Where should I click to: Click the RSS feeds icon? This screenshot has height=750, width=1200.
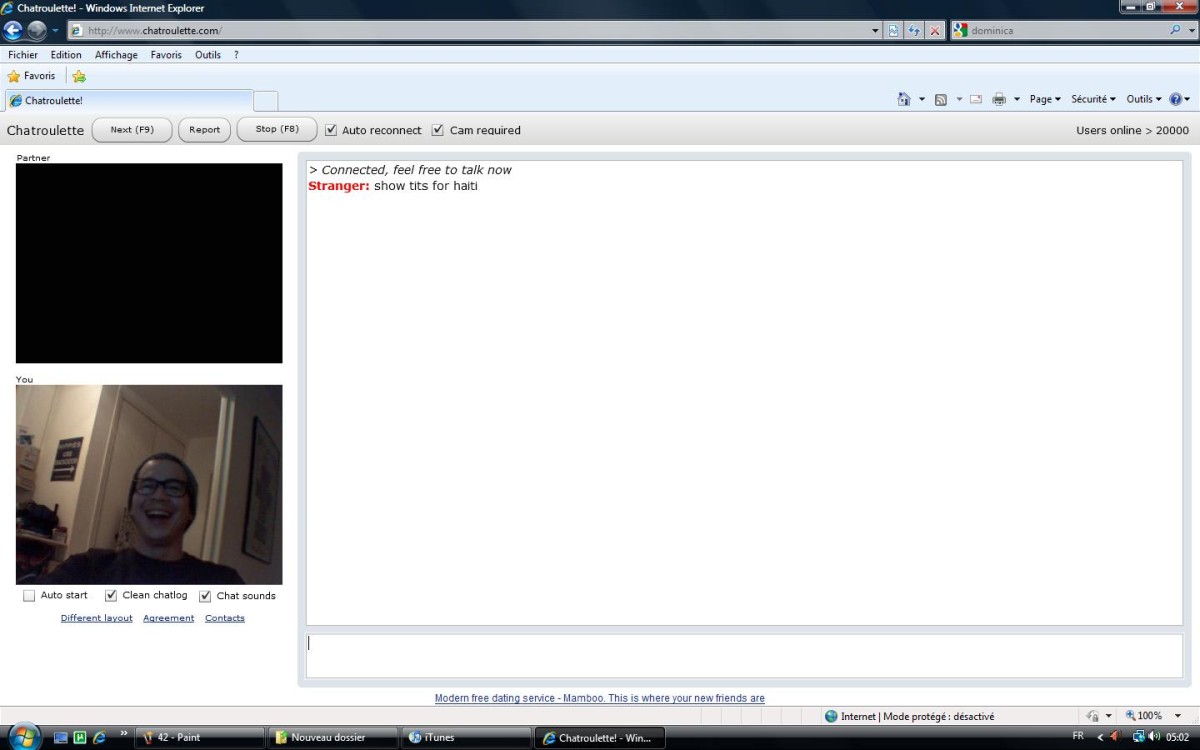pos(940,99)
